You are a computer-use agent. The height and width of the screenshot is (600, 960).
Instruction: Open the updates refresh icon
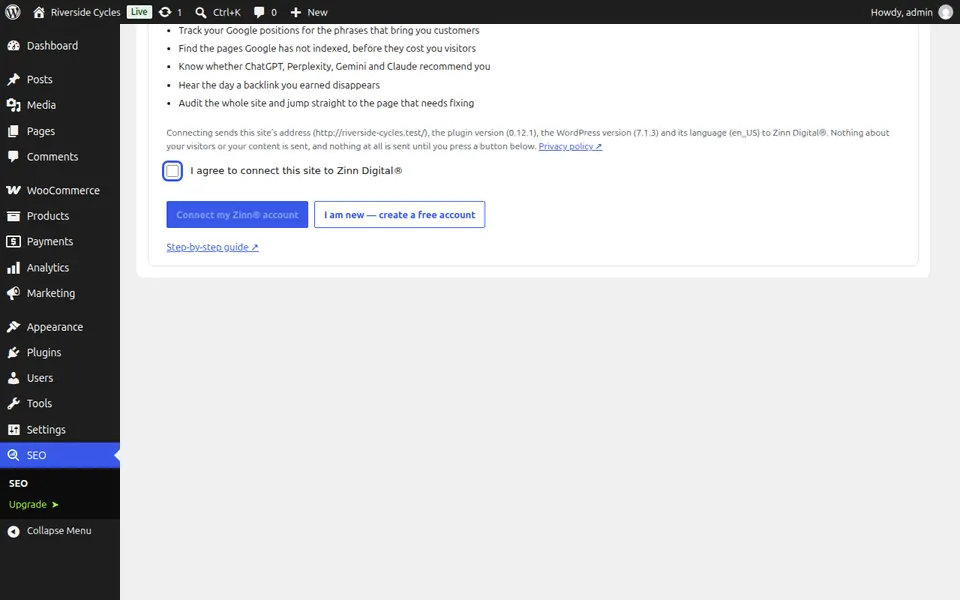click(165, 12)
